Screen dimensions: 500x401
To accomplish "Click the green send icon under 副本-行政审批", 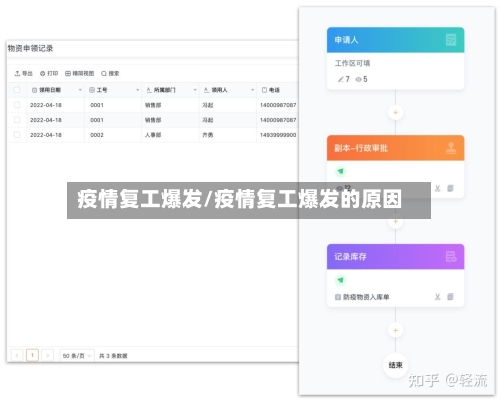I will [x=340, y=171].
